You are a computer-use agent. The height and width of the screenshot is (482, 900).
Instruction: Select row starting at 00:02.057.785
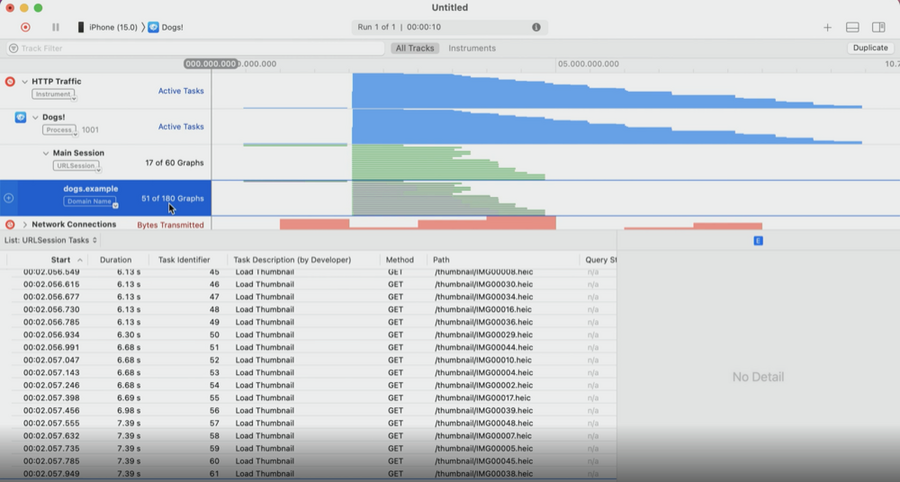308,461
